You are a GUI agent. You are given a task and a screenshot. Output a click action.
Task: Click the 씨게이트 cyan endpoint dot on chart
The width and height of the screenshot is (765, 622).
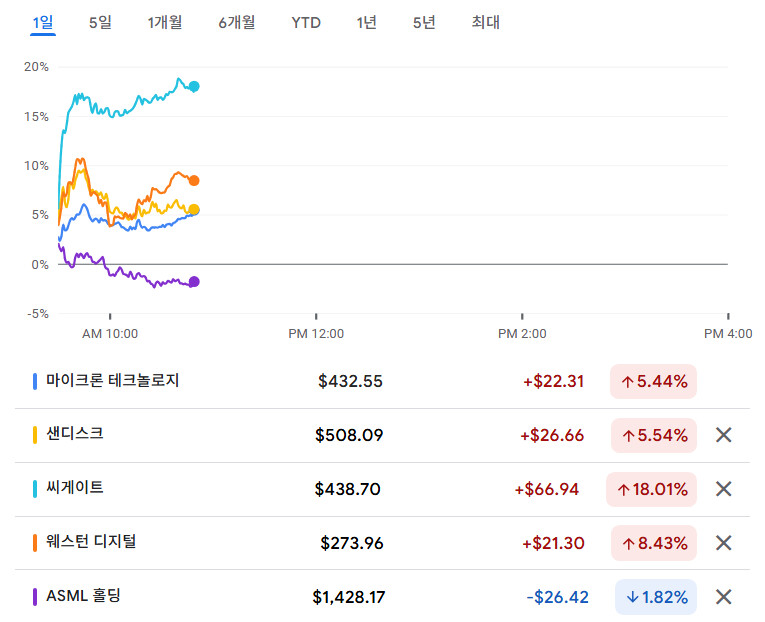pos(194,86)
